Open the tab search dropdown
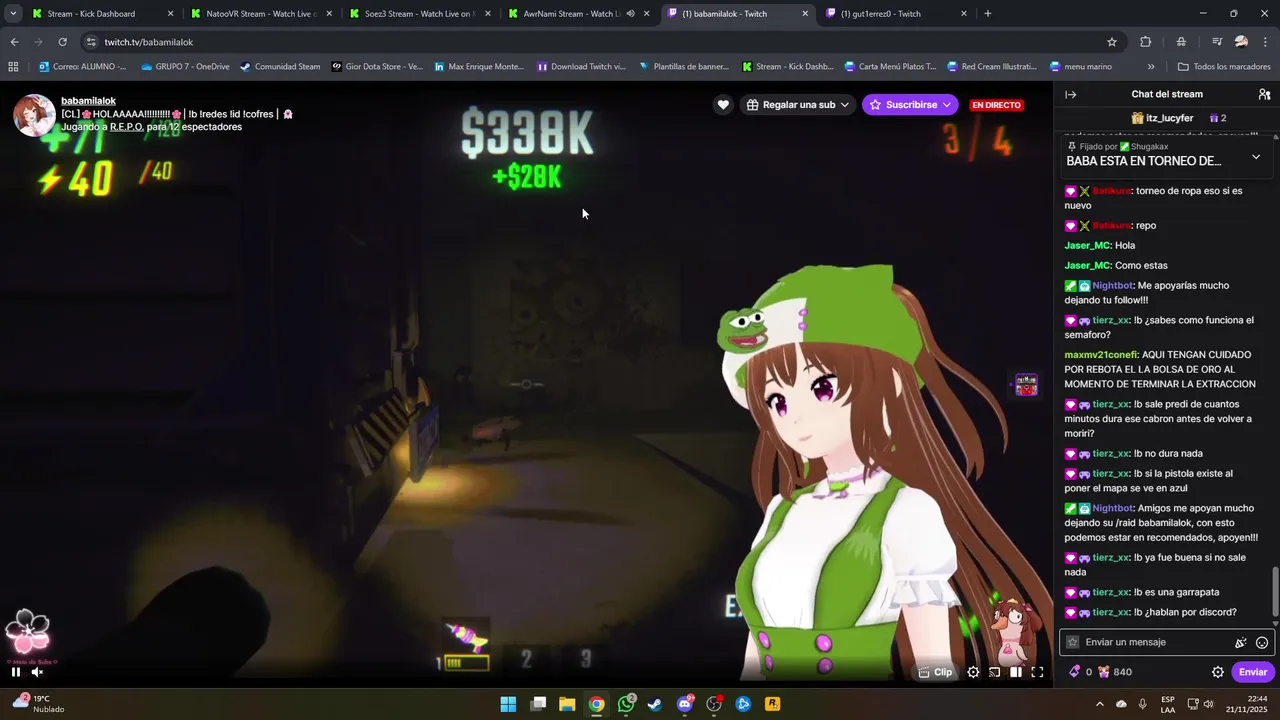The height and width of the screenshot is (720, 1280). (13, 14)
